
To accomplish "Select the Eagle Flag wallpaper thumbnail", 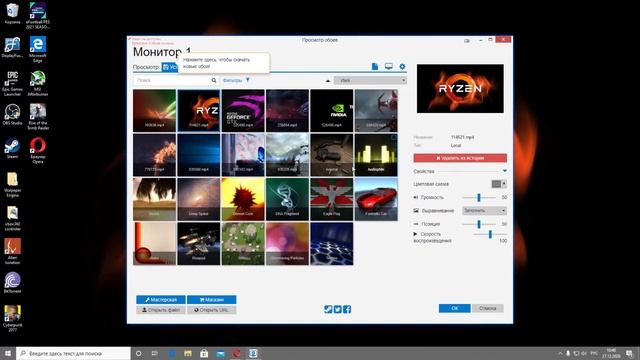I will tap(331, 200).
